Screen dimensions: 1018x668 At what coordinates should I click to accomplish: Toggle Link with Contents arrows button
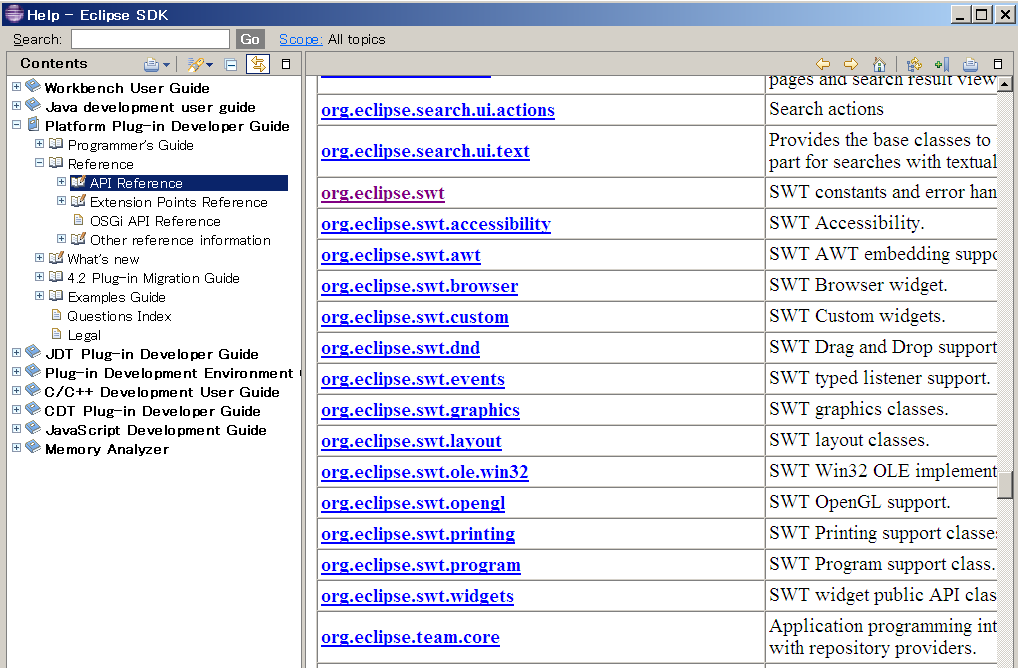[x=258, y=64]
